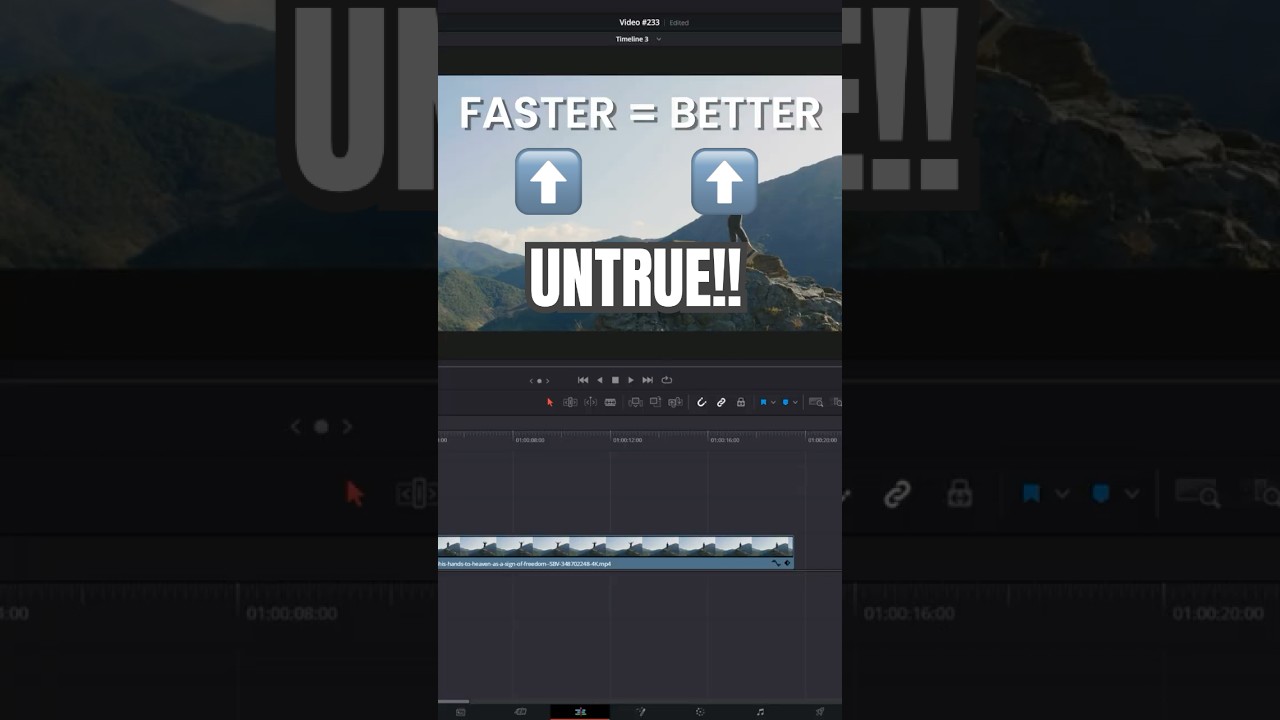Click ruler at timecode 01:00:12:00
Screen dimensions: 1280x720
pyautogui.click(x=628, y=440)
